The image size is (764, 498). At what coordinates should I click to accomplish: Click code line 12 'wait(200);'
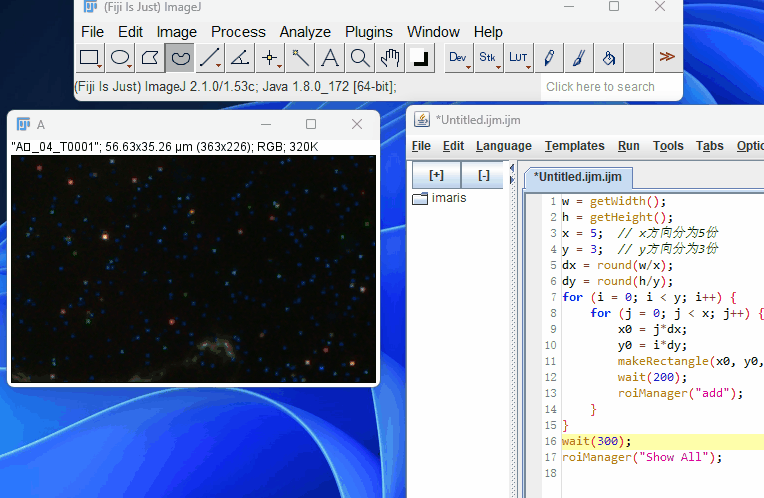pos(652,377)
